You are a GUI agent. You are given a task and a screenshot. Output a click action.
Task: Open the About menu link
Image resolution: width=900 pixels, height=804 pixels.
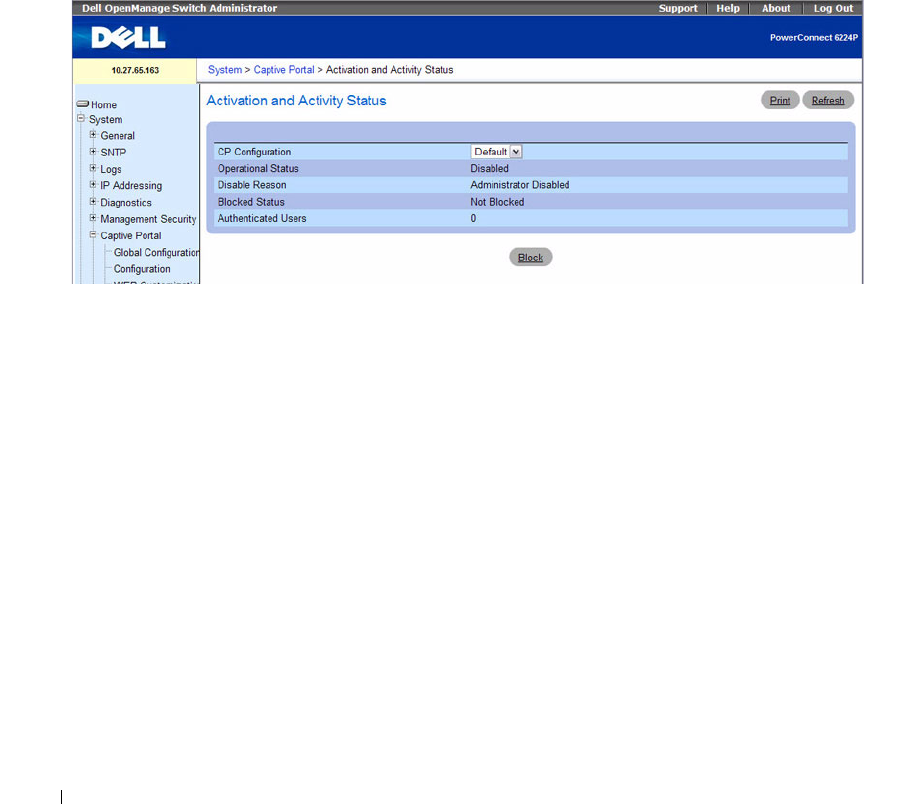[776, 8]
